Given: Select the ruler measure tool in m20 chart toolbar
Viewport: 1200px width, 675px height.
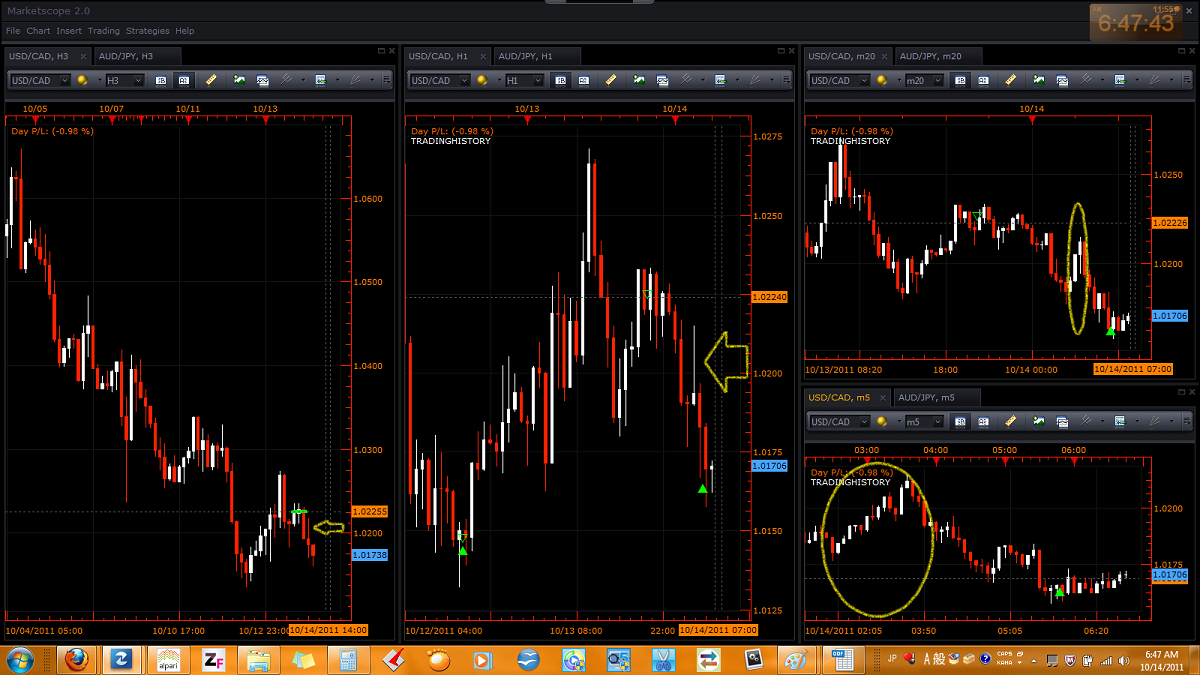Looking at the screenshot, I should point(1011,80).
